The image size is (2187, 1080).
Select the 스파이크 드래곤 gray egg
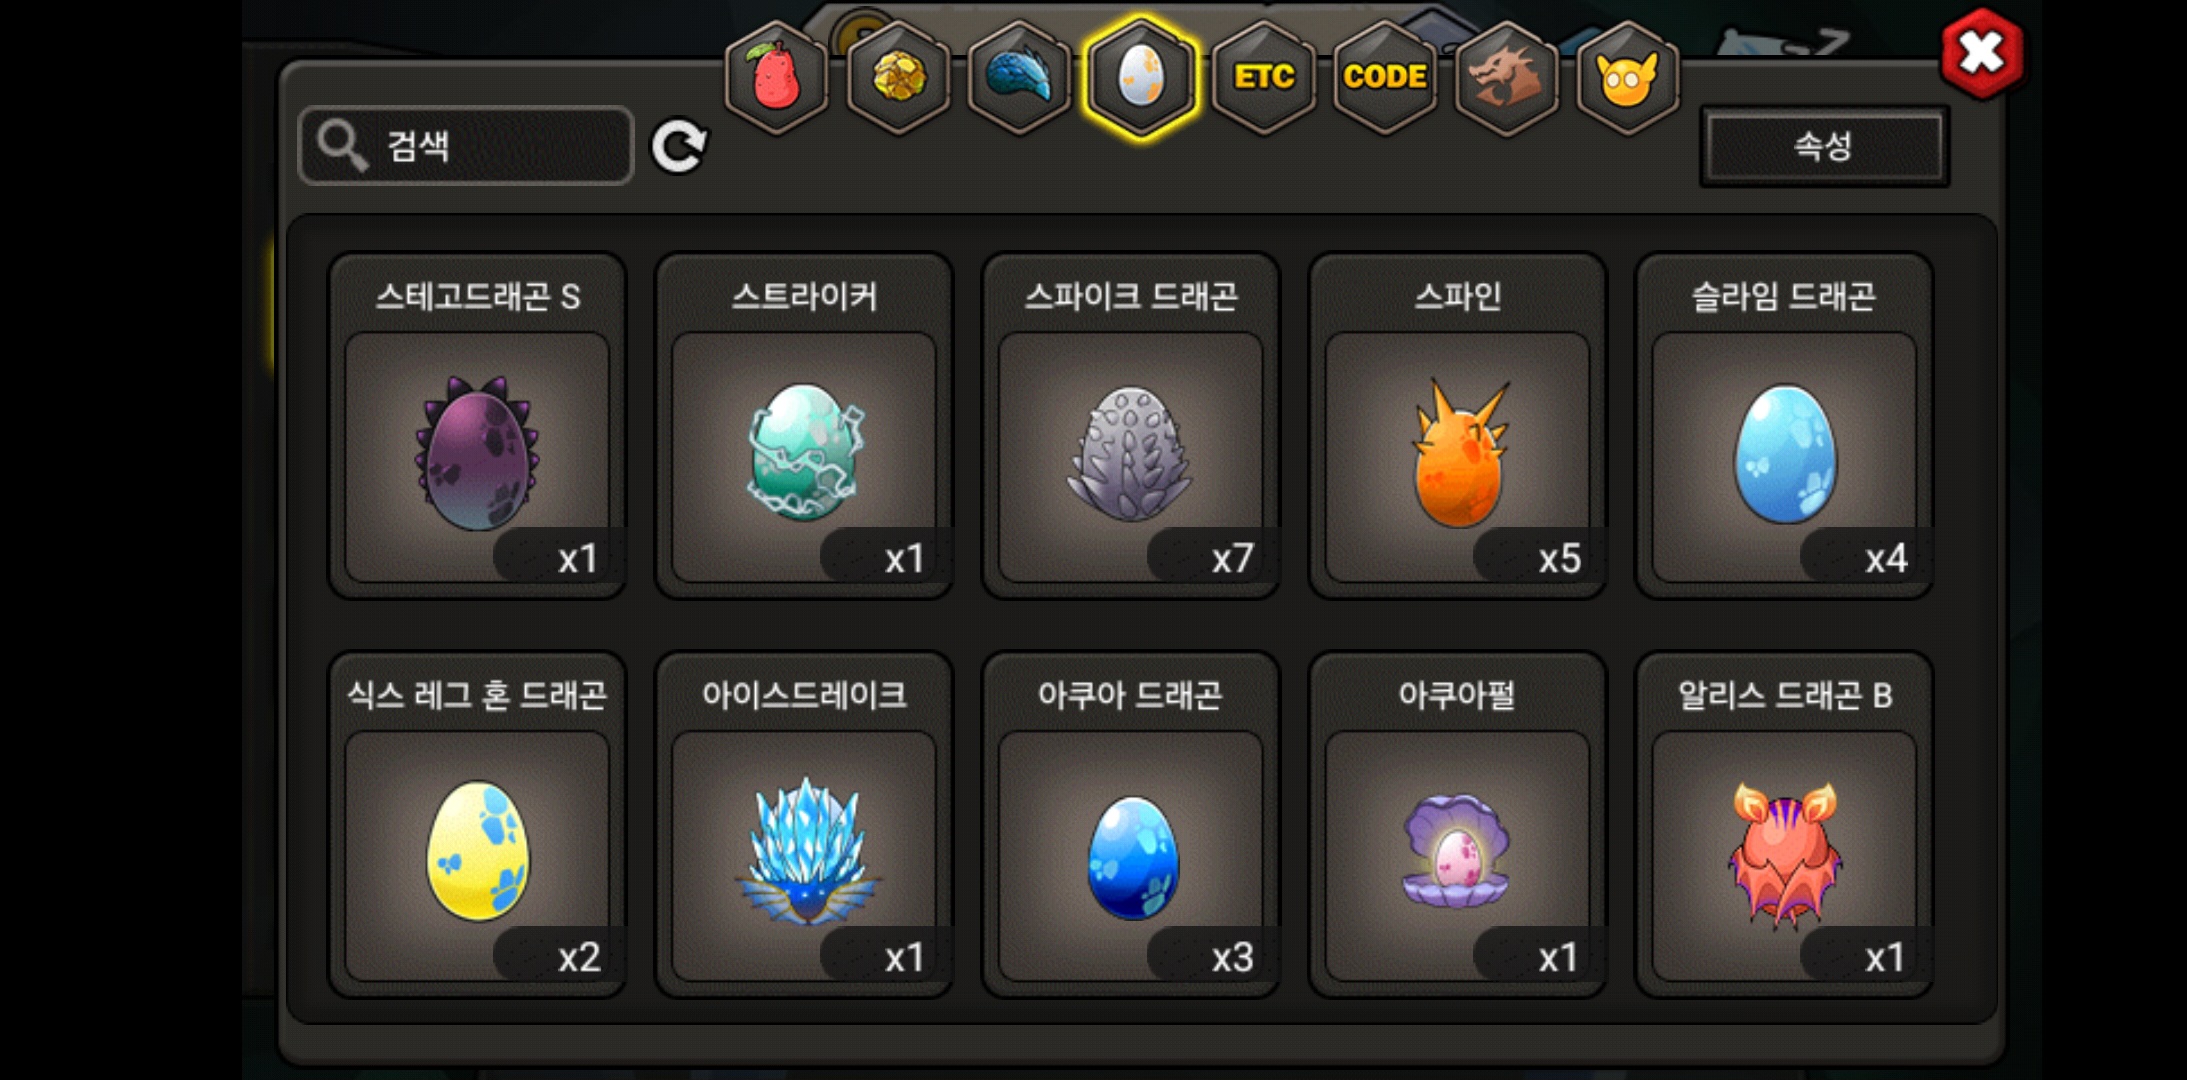pyautogui.click(x=1131, y=426)
